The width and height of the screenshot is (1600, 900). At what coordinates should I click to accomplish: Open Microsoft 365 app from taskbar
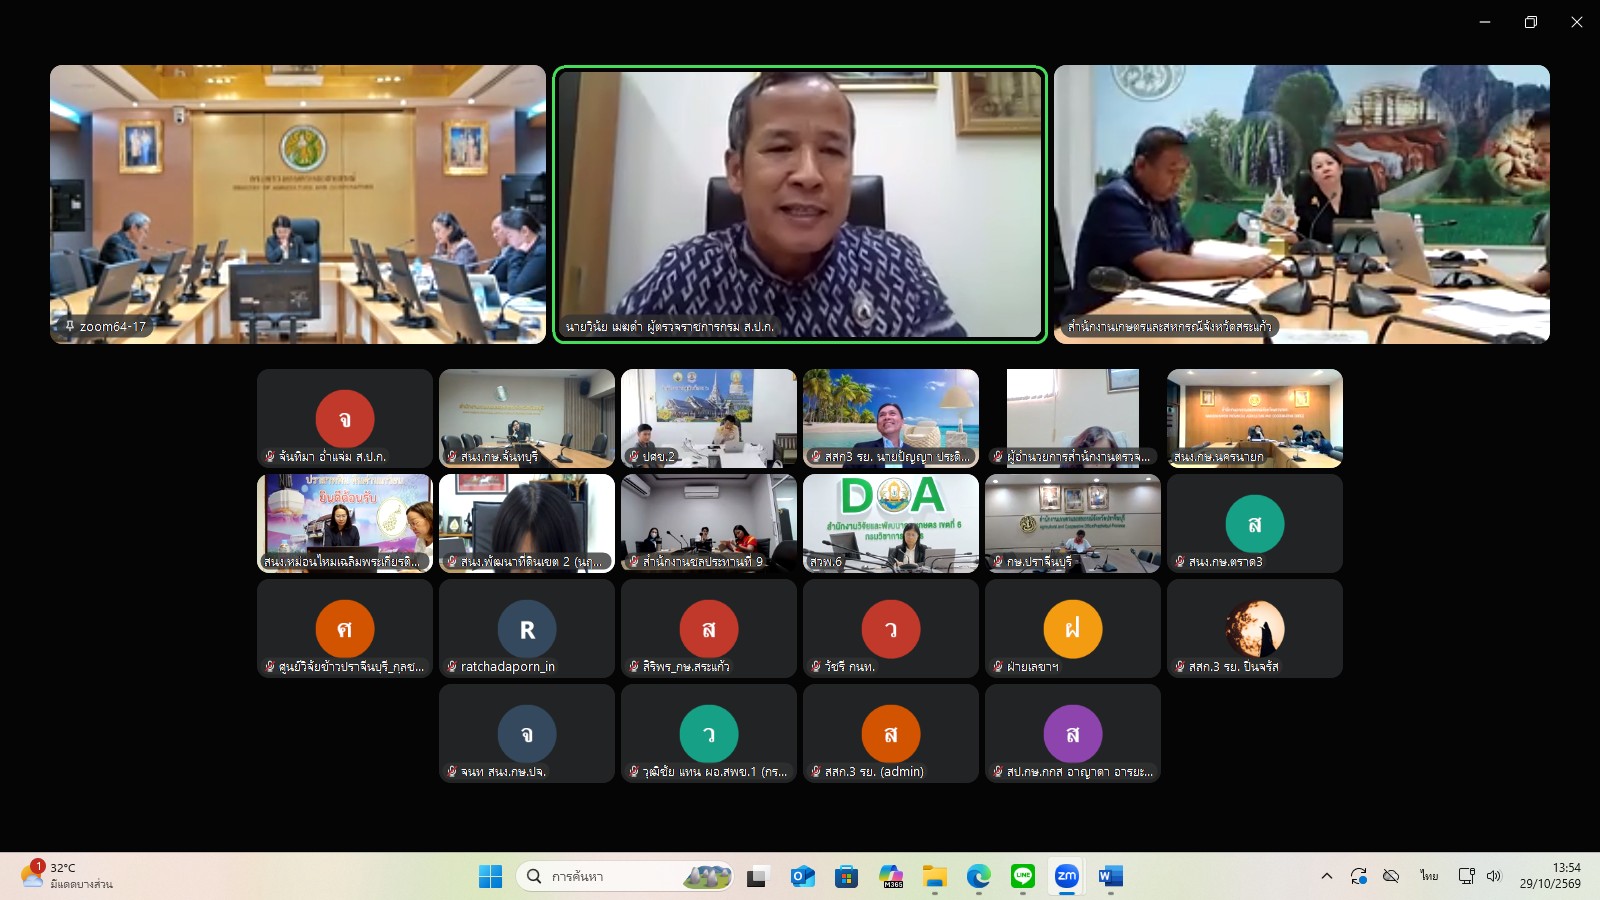(x=891, y=877)
